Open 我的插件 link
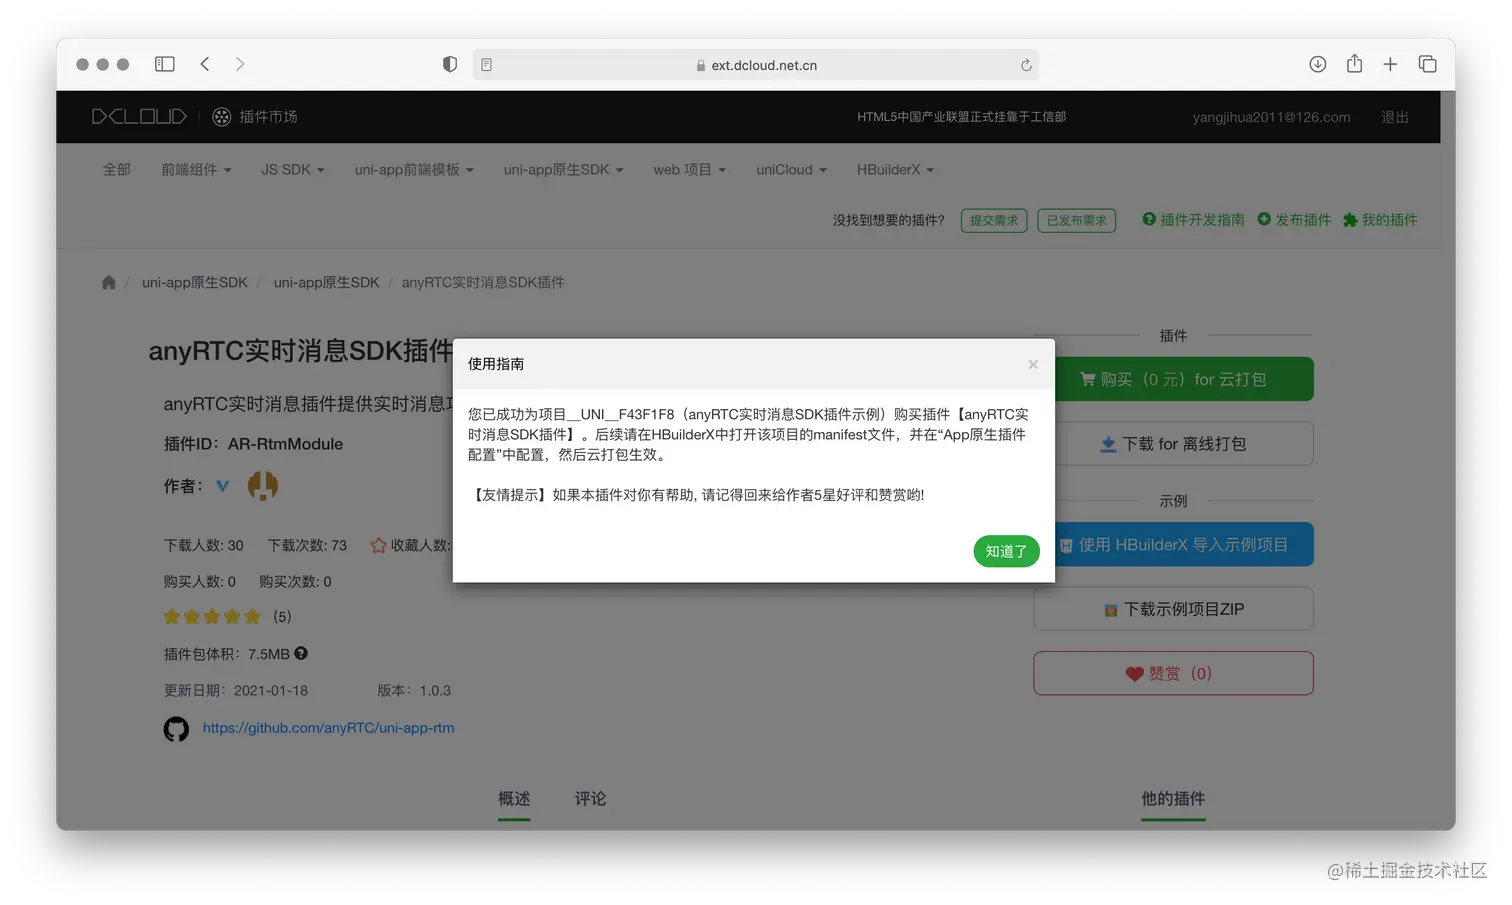This screenshot has width=1512, height=905. (1380, 220)
